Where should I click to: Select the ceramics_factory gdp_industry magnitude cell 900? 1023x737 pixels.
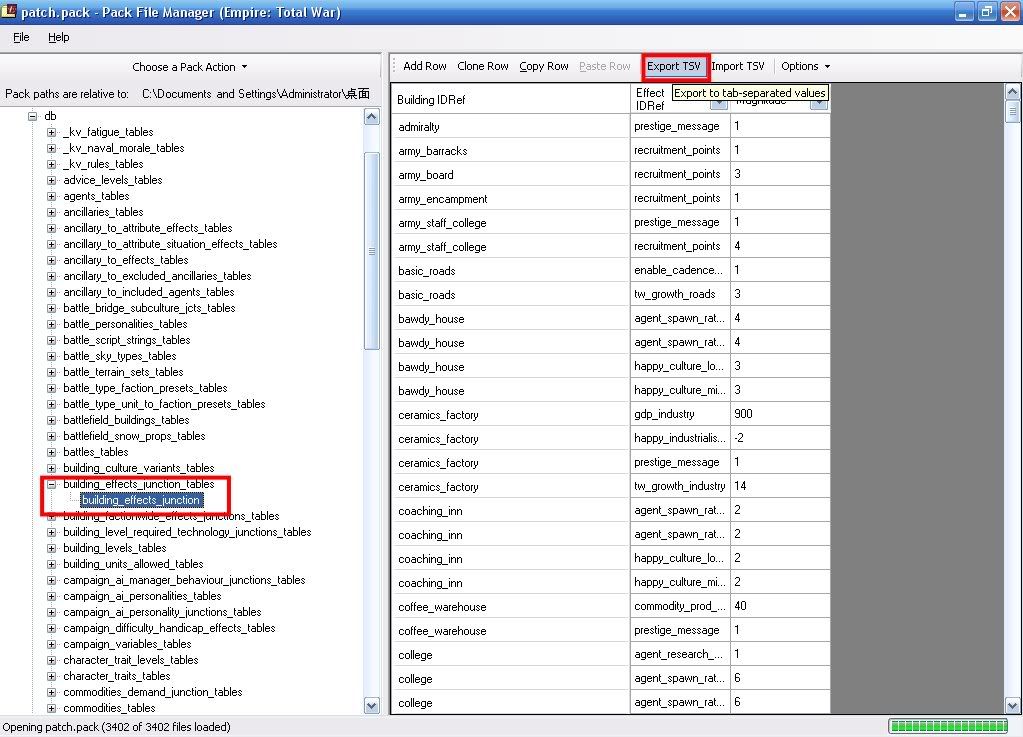point(779,415)
